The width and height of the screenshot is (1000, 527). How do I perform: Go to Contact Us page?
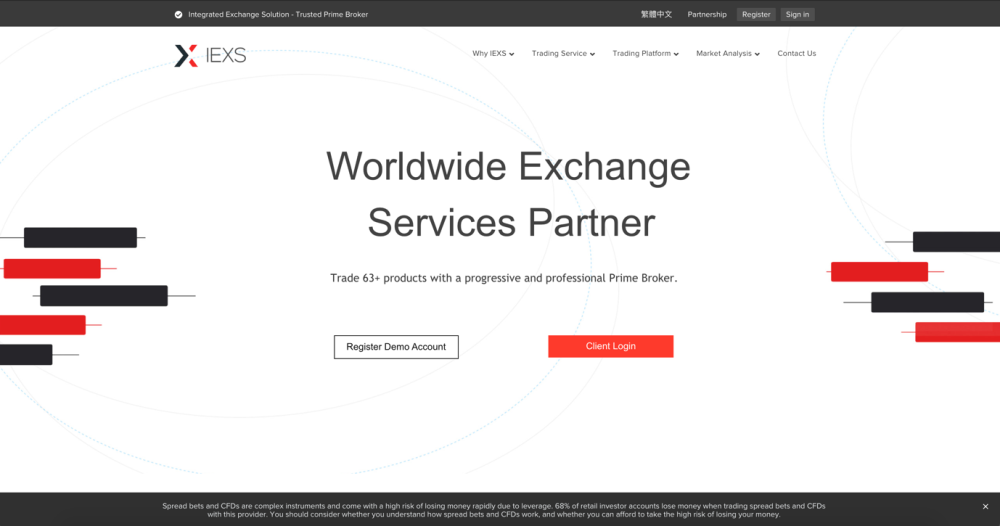797,54
